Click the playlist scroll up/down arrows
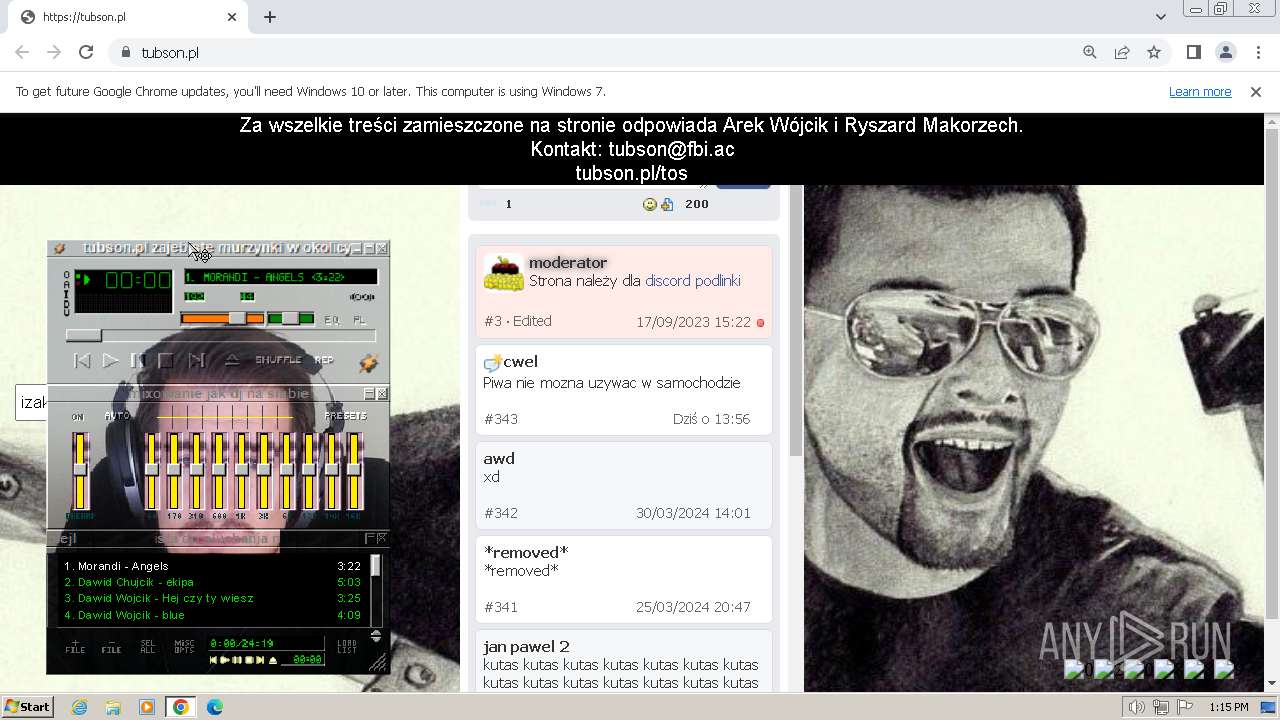This screenshot has height=720, width=1280. [x=376, y=636]
